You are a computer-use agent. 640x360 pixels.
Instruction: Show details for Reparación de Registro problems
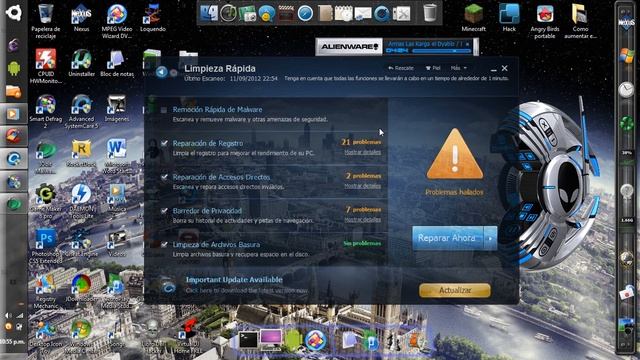pyautogui.click(x=362, y=152)
